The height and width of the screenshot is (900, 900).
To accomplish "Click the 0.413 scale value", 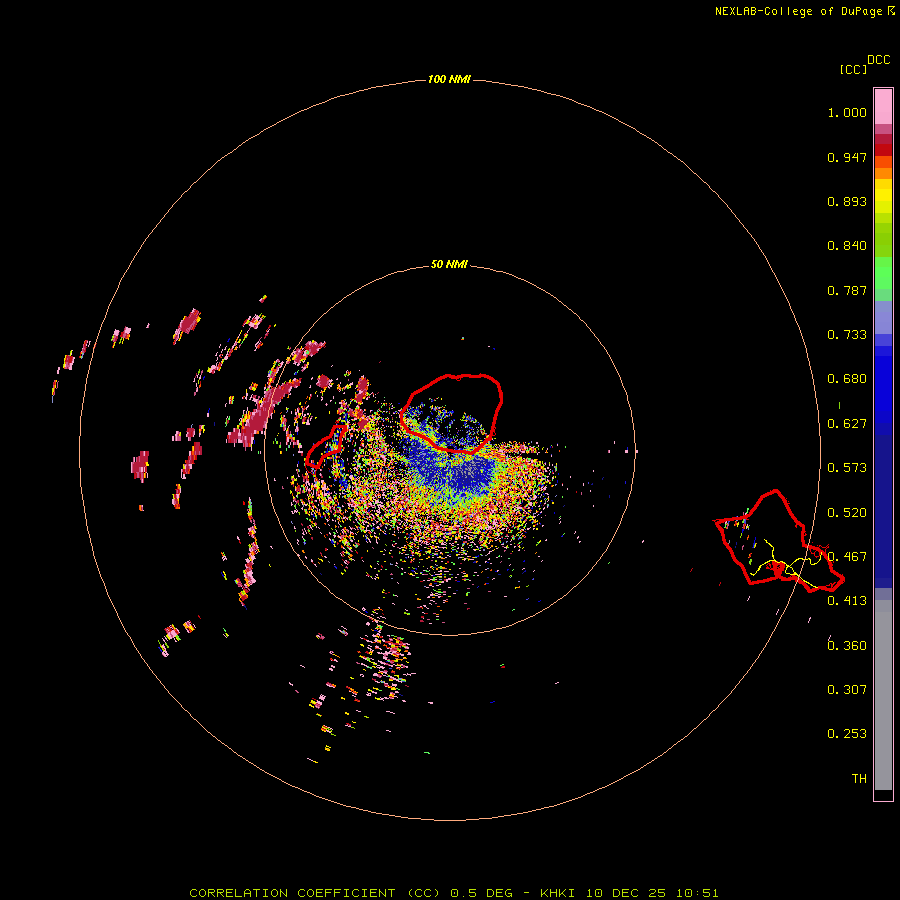I will click(x=847, y=601).
